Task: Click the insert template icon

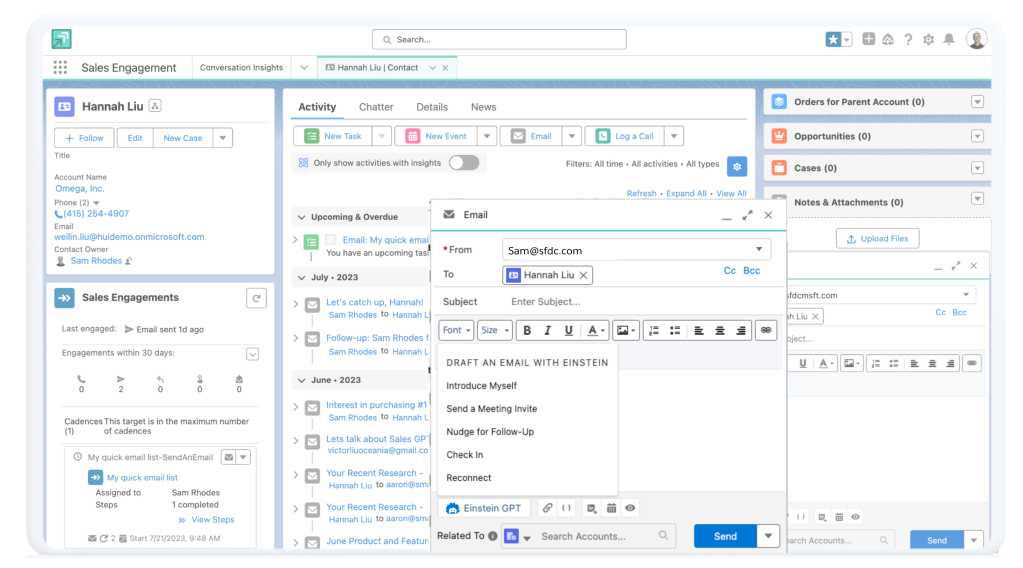Action: pos(592,508)
